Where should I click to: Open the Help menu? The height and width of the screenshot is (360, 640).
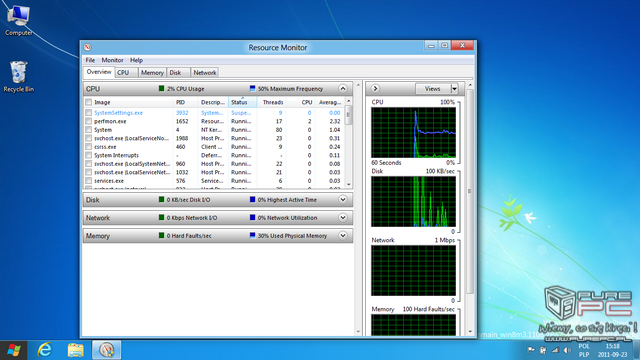(136, 60)
